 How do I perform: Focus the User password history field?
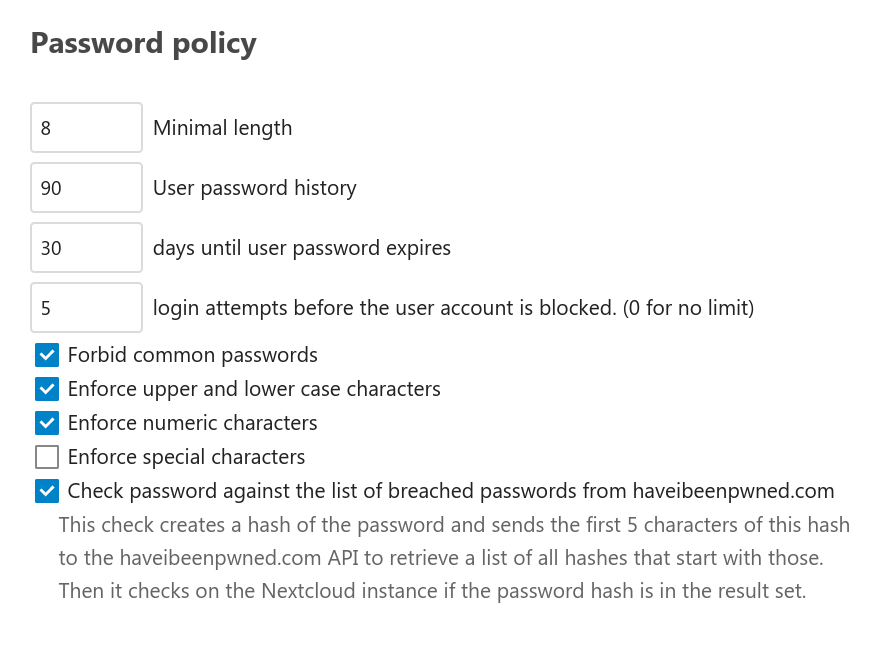pos(86,188)
